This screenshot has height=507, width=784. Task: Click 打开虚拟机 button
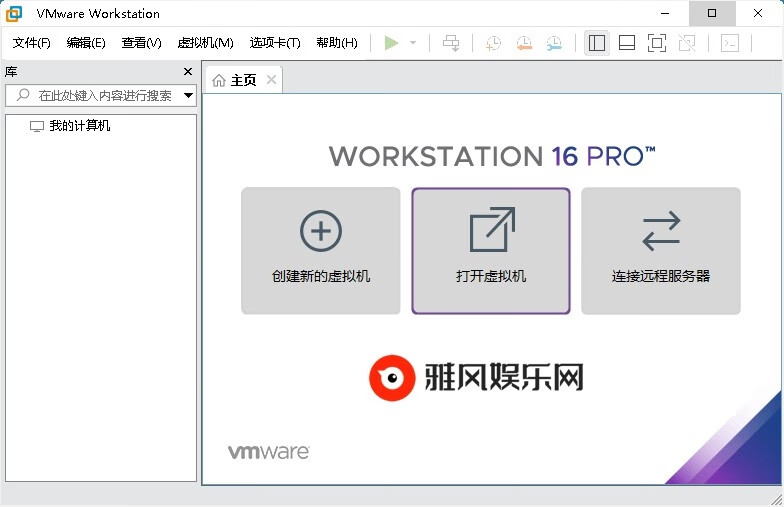coord(491,251)
